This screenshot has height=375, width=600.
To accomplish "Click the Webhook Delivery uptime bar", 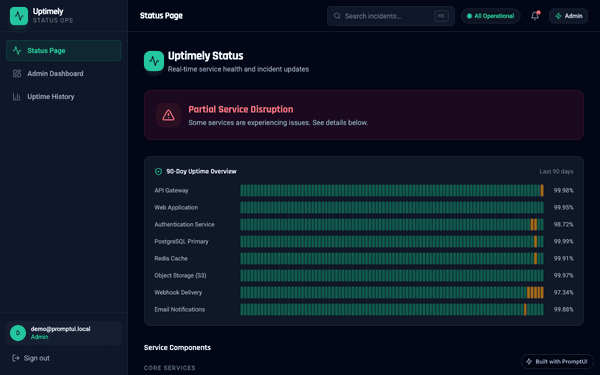I will pyautogui.click(x=392, y=292).
